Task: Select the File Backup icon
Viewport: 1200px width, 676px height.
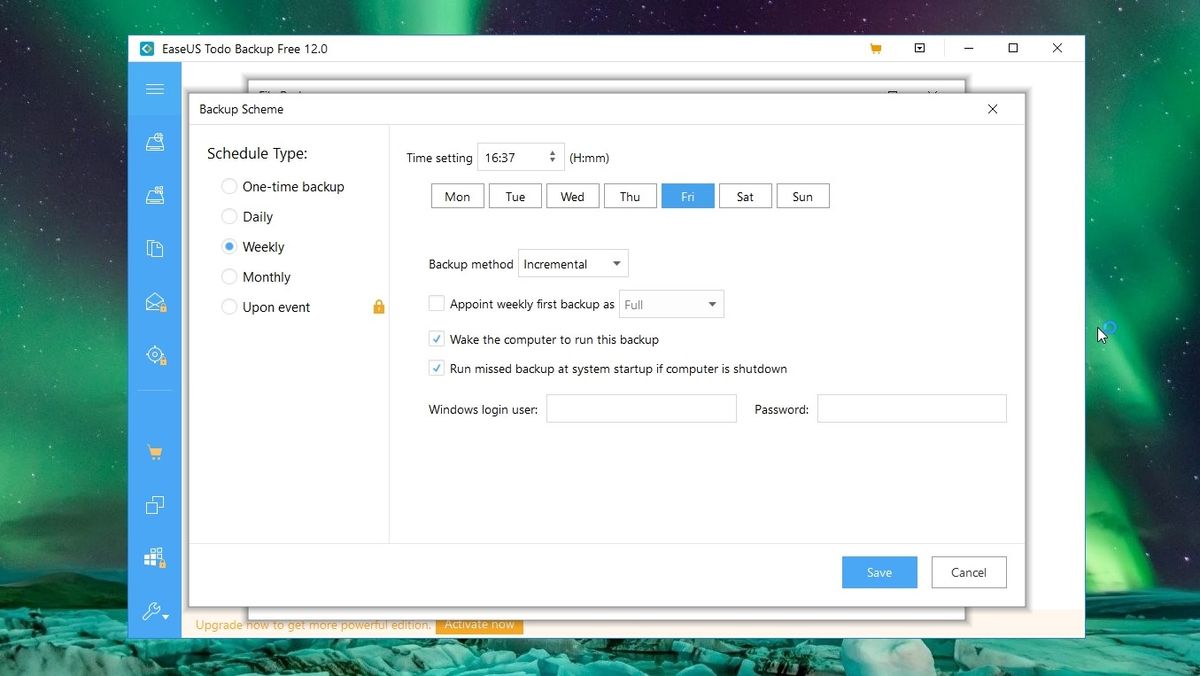Action: [155, 248]
